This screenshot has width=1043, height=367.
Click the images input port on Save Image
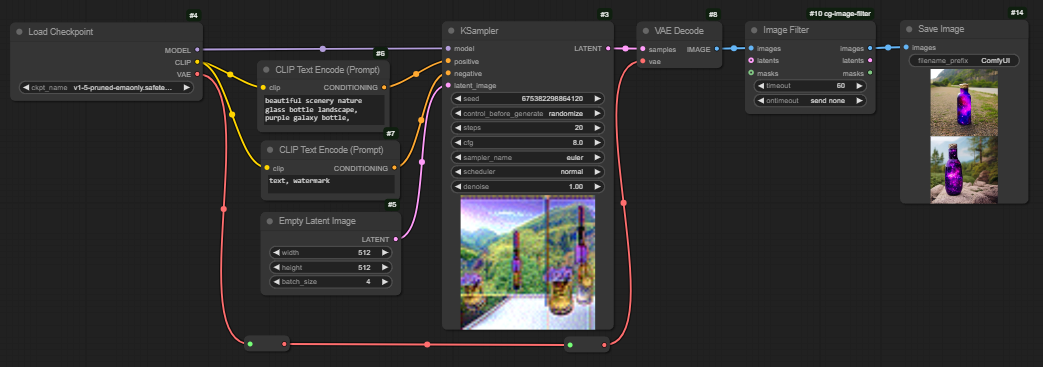coord(906,47)
